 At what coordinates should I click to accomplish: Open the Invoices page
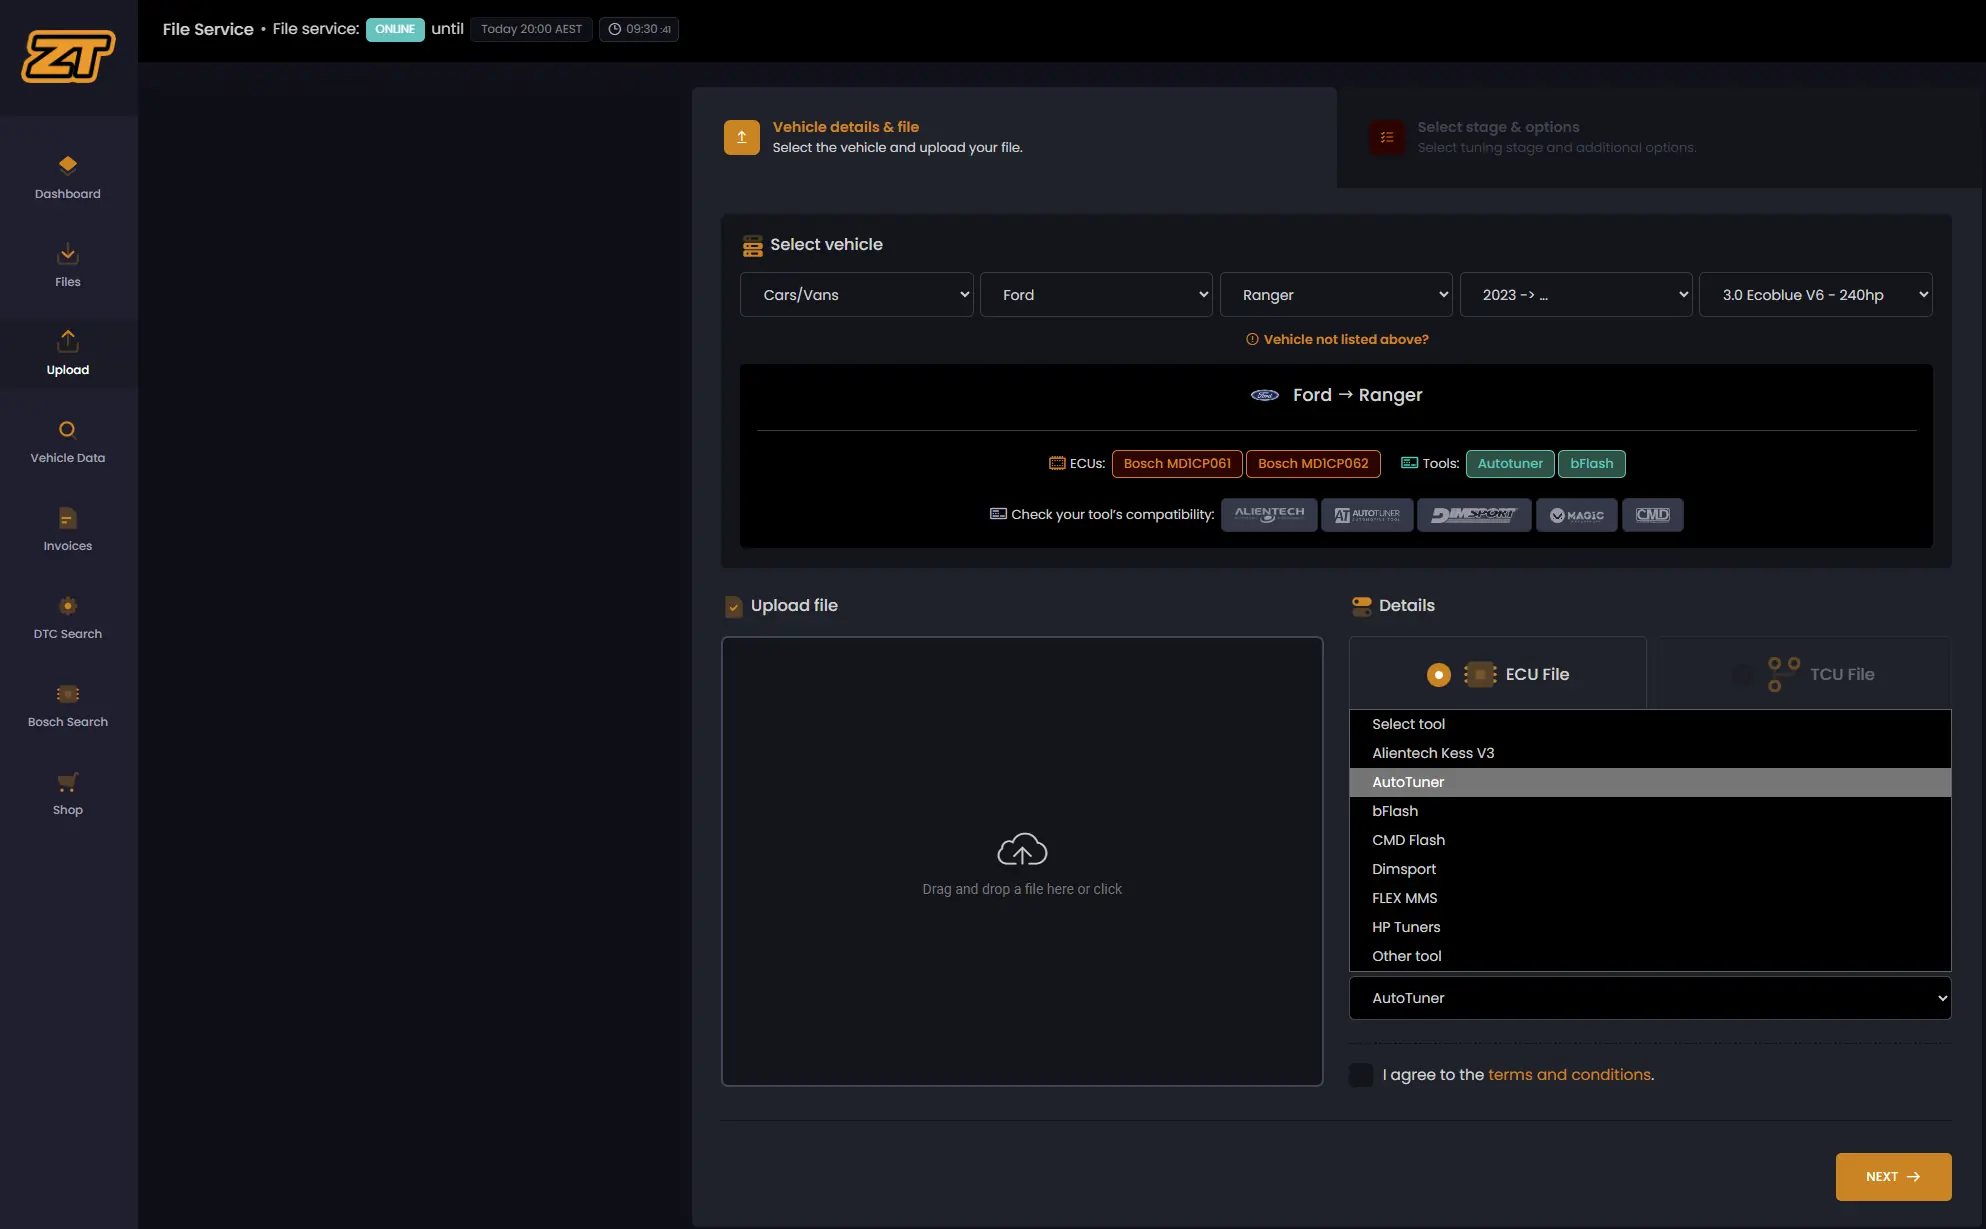(68, 529)
